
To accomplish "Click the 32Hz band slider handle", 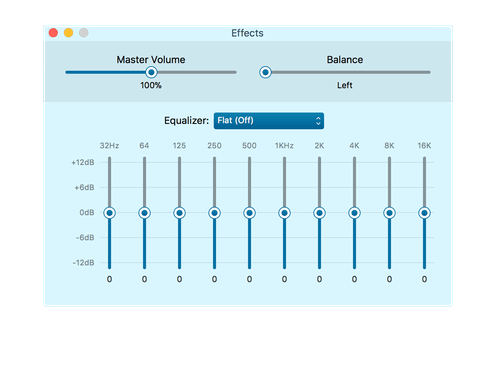I will (109, 213).
